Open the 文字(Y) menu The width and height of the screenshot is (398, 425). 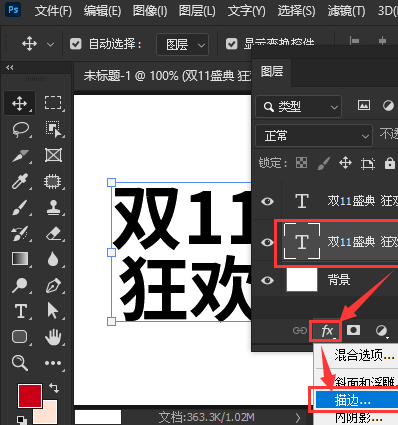[x=247, y=11]
